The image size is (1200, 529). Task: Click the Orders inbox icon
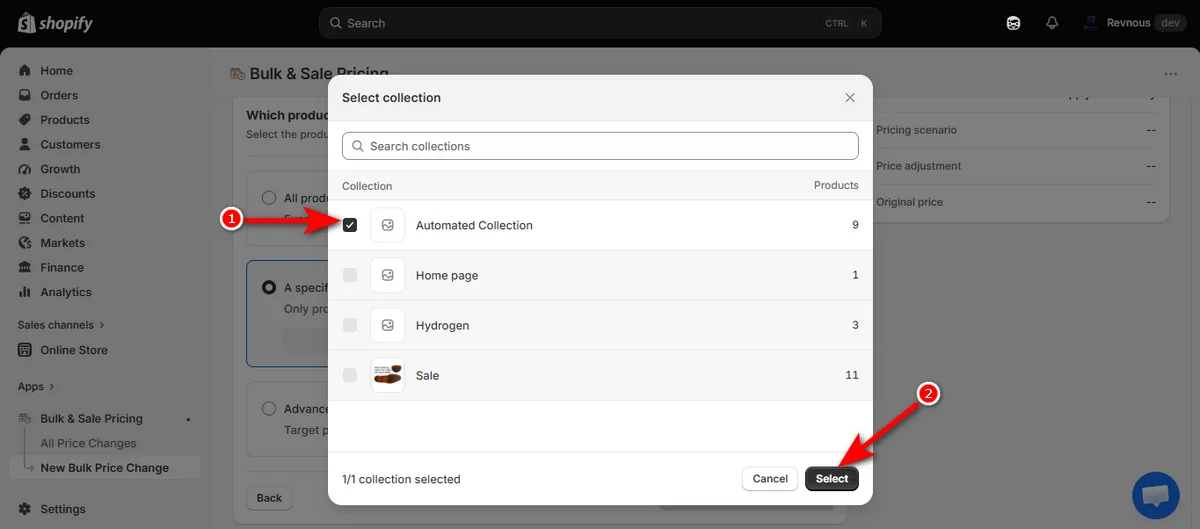click(25, 95)
